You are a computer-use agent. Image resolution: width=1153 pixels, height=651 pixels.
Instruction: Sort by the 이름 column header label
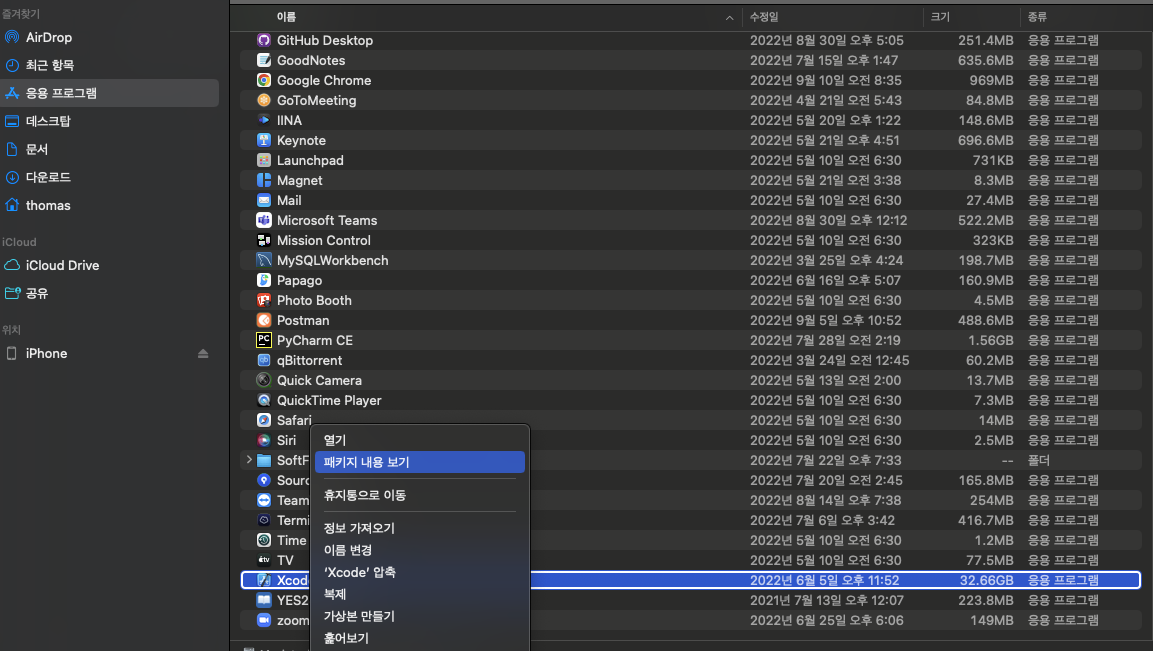[x=286, y=17]
